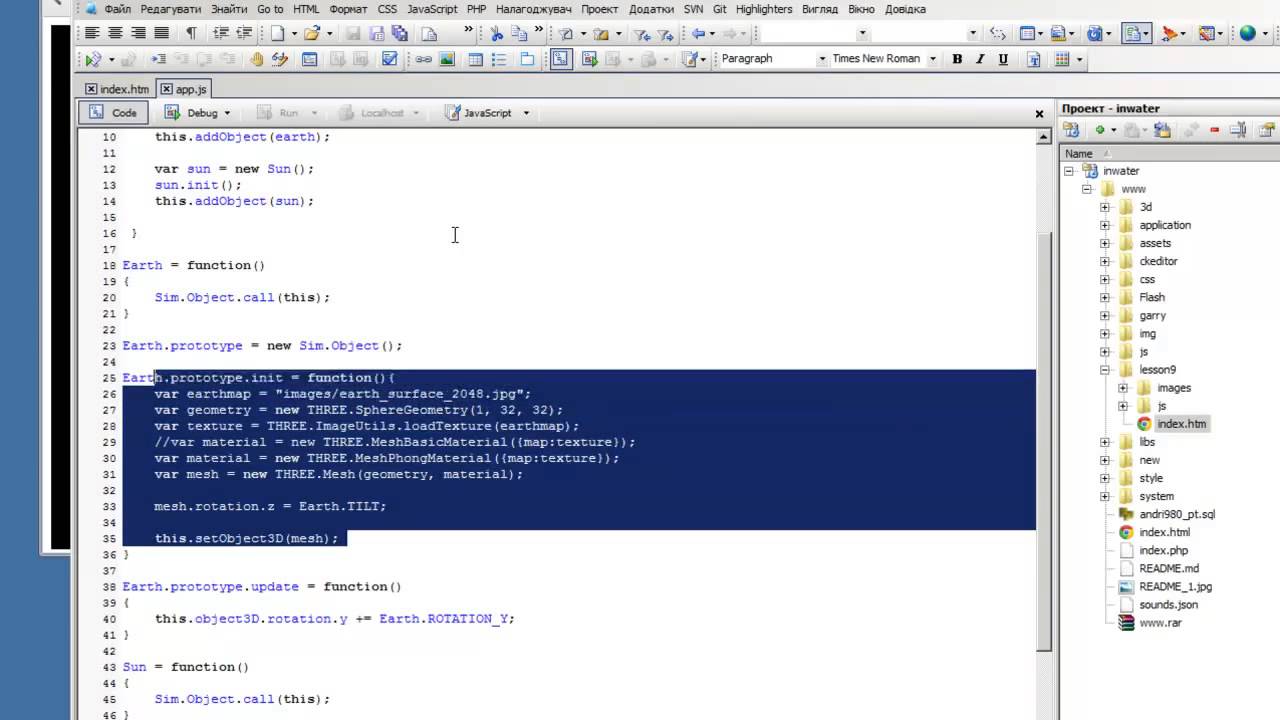1280x720 pixels.
Task: Open the Highlighters menu
Action: [x=764, y=9]
